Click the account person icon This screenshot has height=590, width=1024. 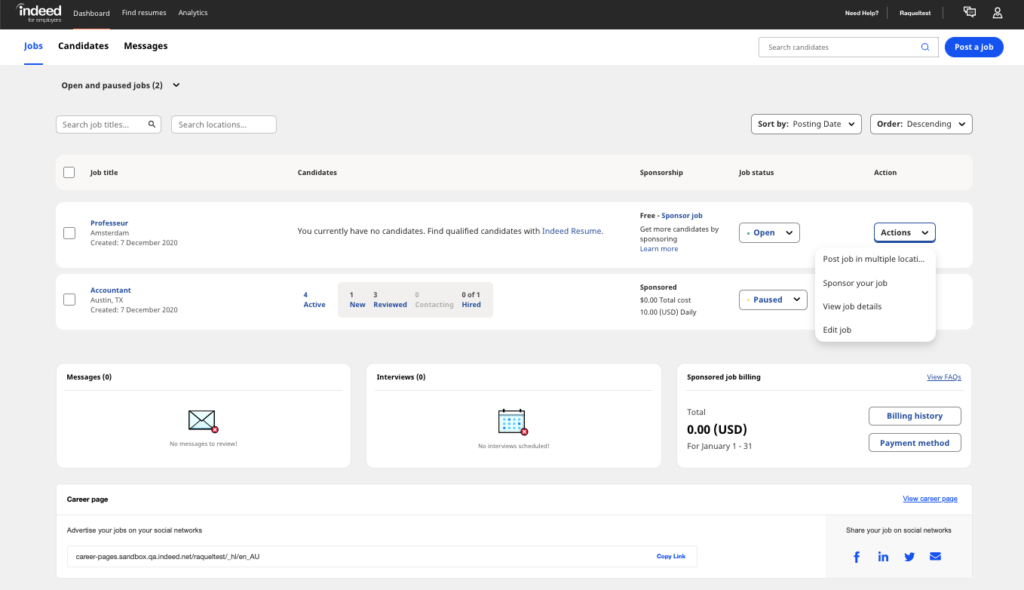(996, 13)
